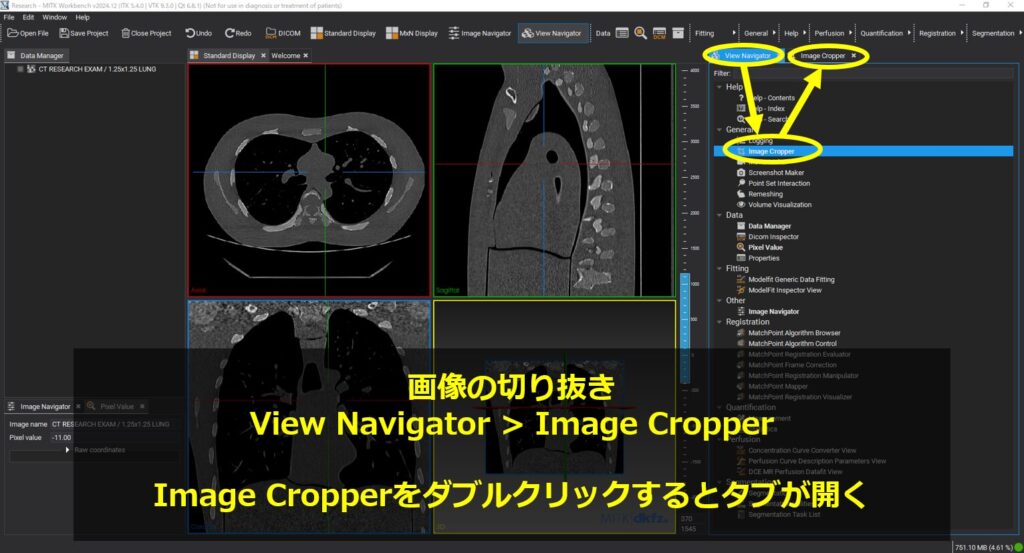1024x553 pixels.
Task: Open the MxN Display editor
Action: 411,33
